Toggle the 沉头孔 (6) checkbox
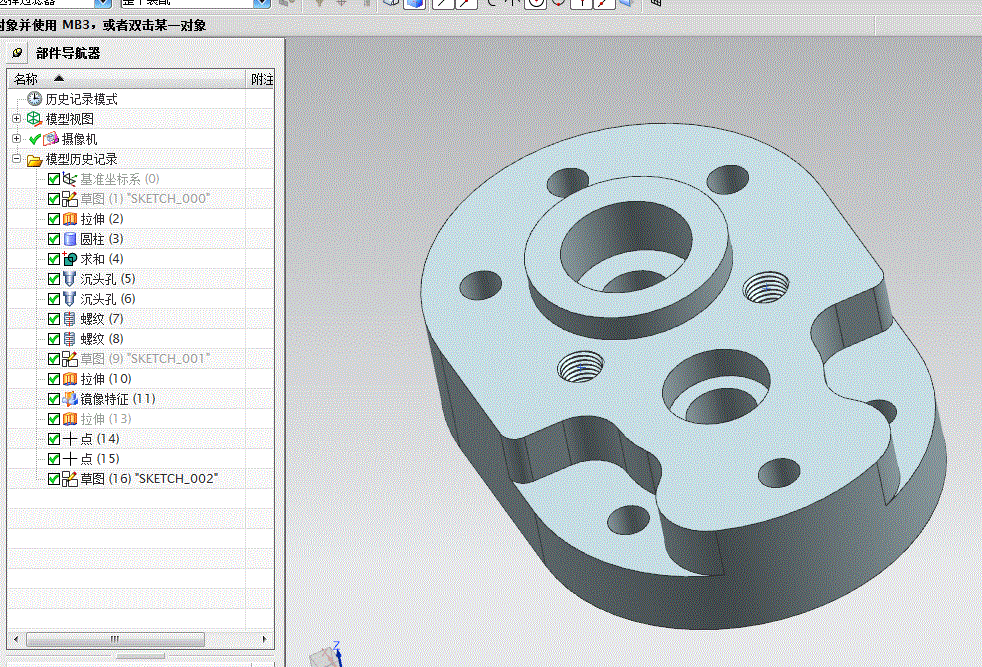This screenshot has width=982, height=667. 54,299
